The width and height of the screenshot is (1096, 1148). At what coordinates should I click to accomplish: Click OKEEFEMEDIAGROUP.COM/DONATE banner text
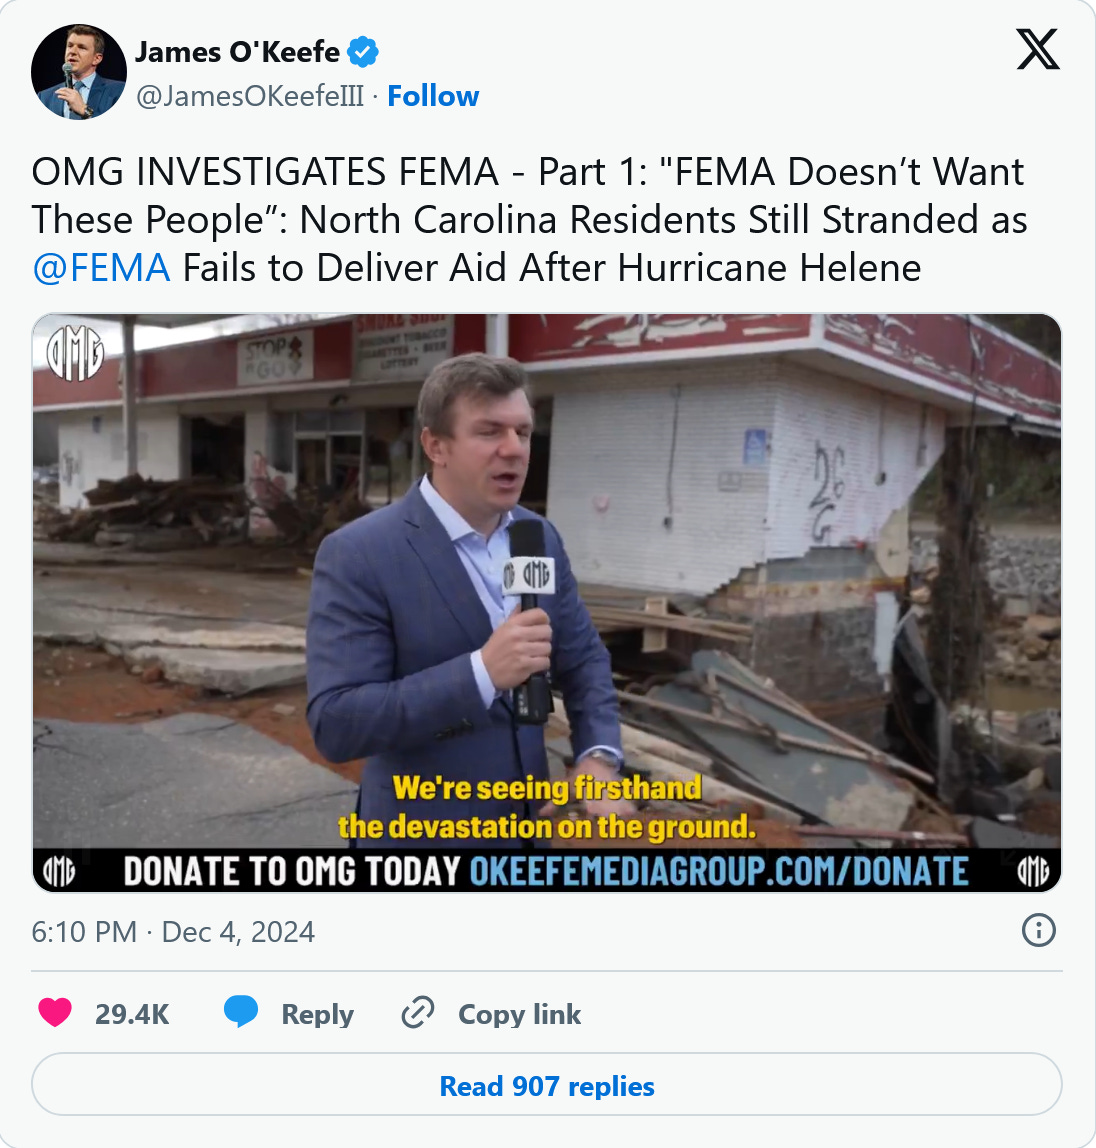coord(718,871)
